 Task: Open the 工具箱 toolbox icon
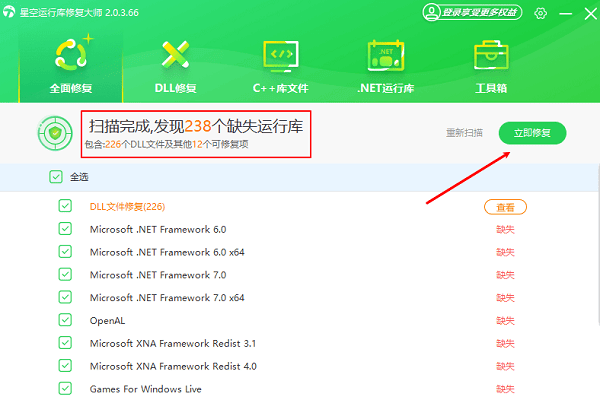click(491, 55)
